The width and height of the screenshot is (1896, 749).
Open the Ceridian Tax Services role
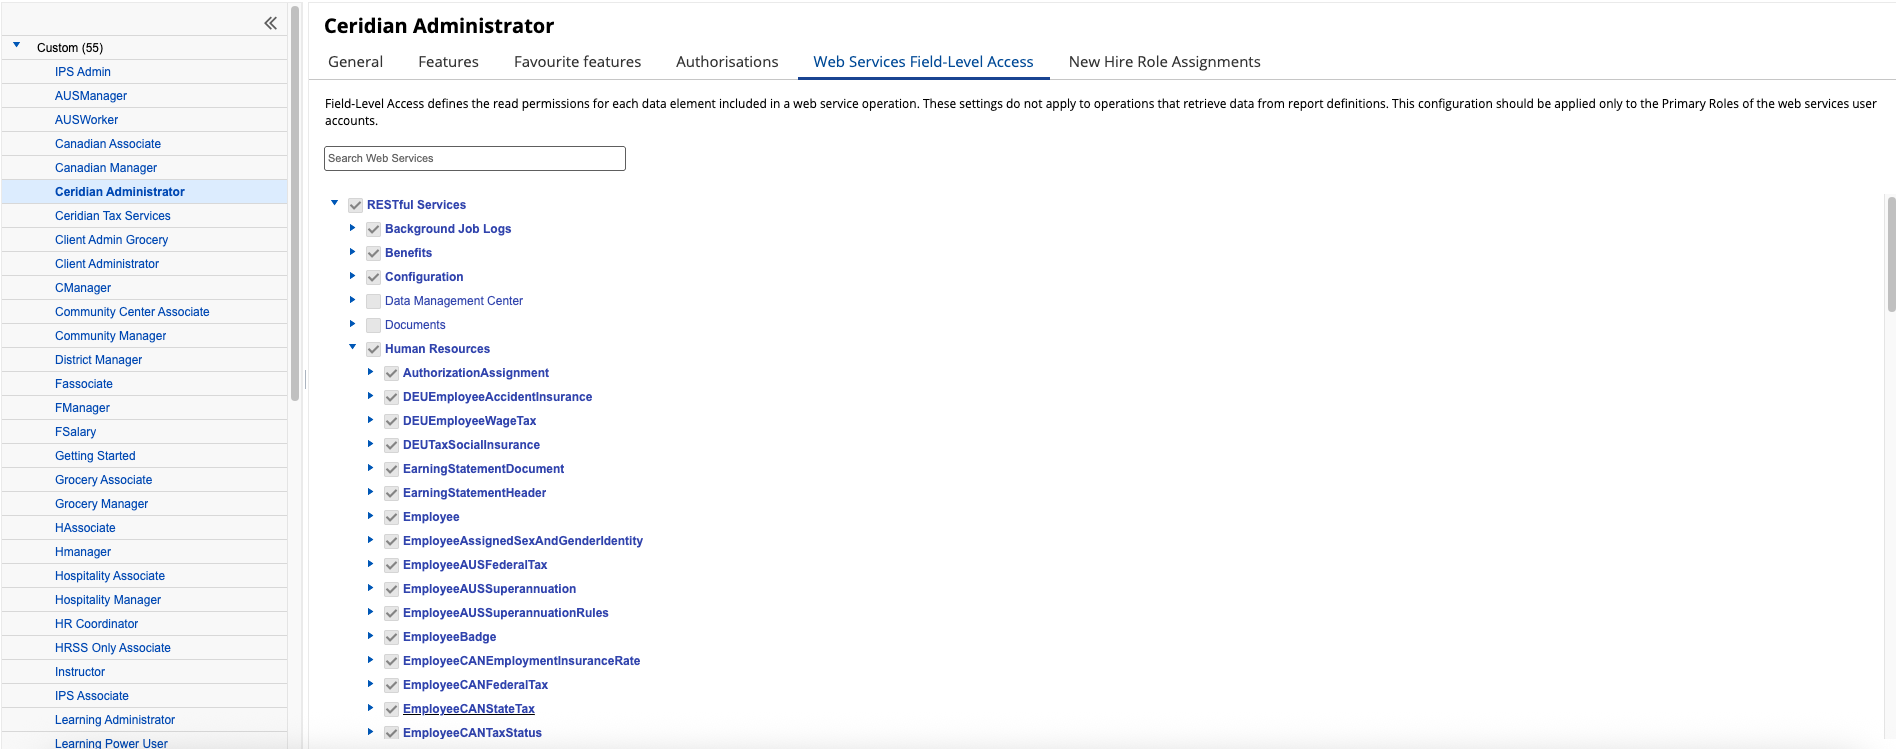(112, 216)
